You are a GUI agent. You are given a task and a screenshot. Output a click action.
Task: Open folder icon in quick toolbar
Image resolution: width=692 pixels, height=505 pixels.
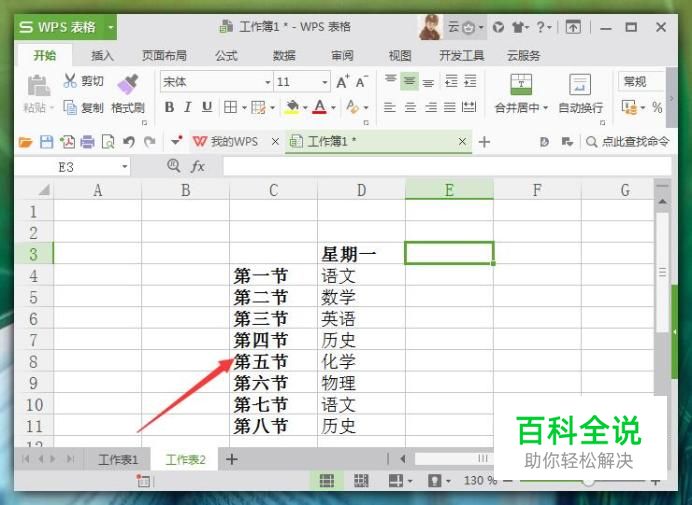point(26,142)
